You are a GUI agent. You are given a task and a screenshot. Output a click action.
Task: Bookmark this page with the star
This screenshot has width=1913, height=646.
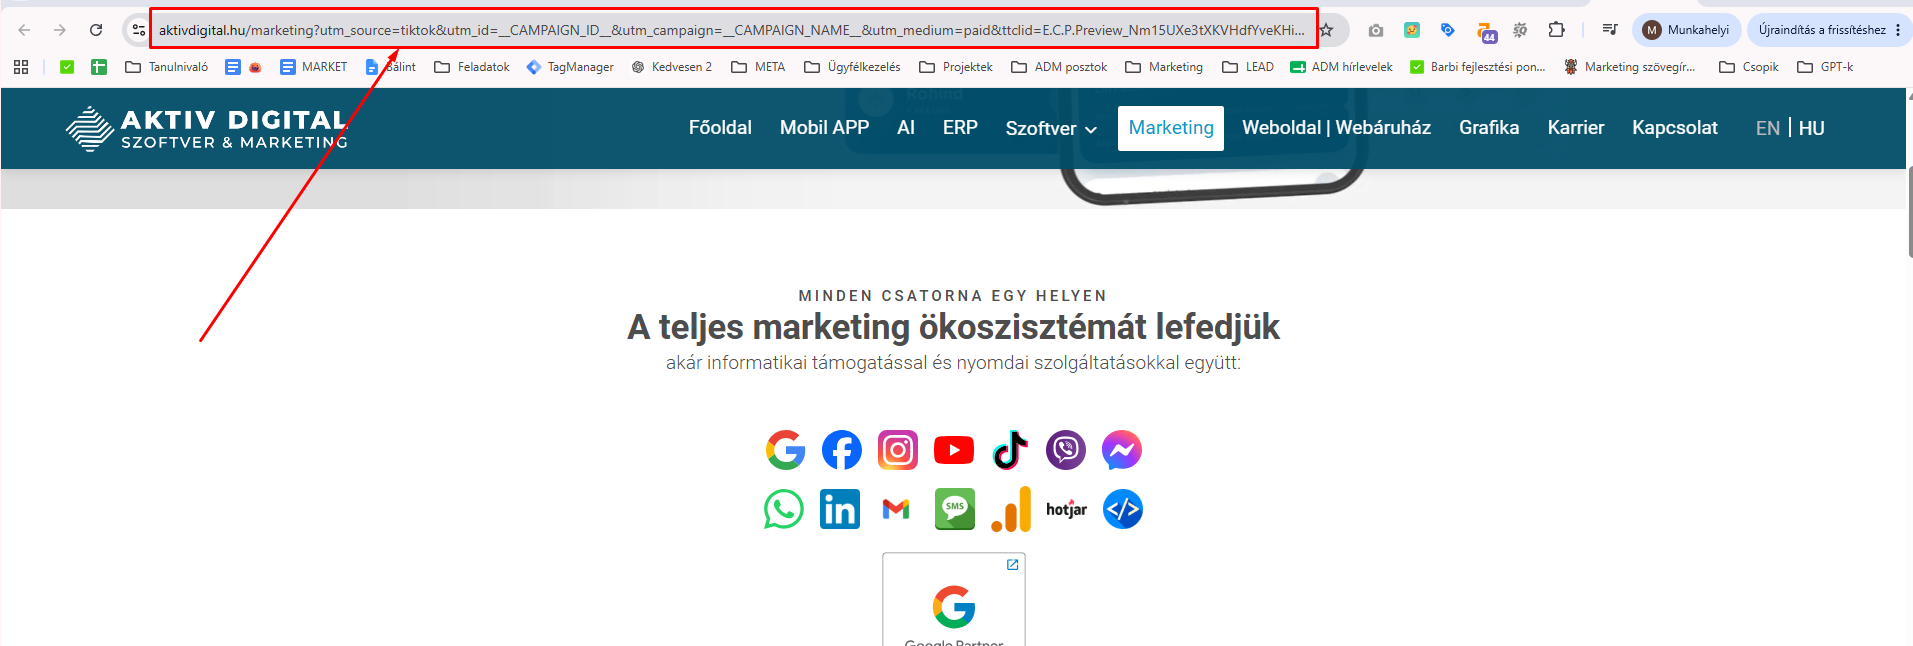pos(1326,30)
